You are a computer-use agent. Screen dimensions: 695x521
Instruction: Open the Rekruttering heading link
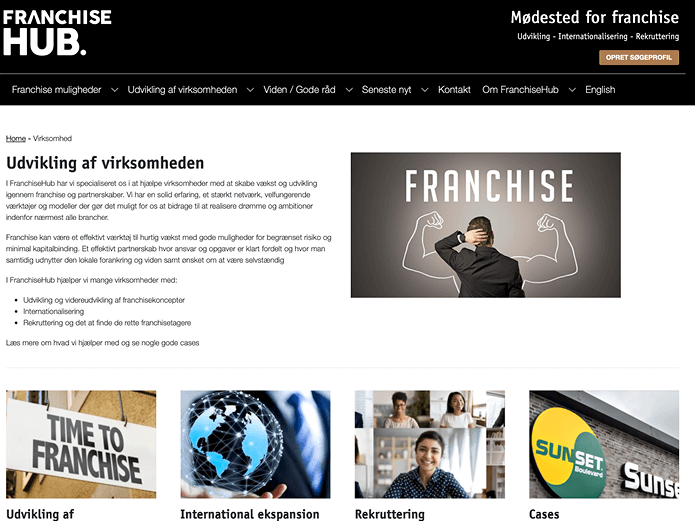click(x=390, y=514)
